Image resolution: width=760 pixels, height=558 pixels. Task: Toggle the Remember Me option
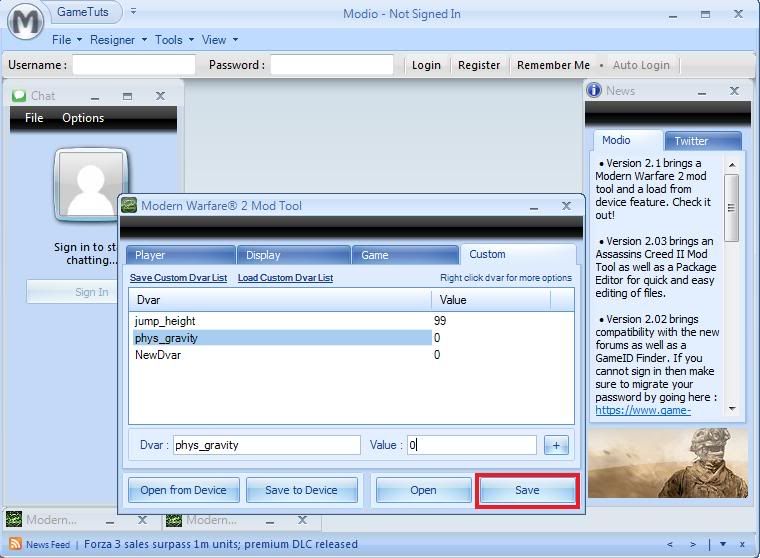tap(553, 65)
